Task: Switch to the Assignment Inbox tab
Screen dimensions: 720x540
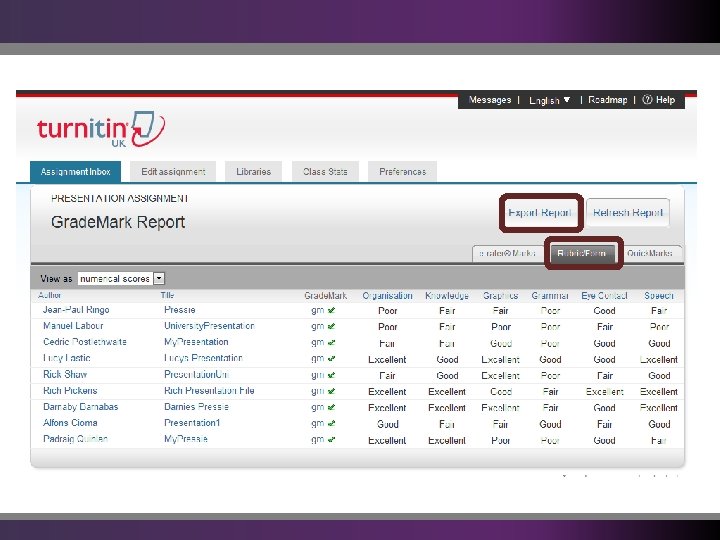Action: coord(75,172)
